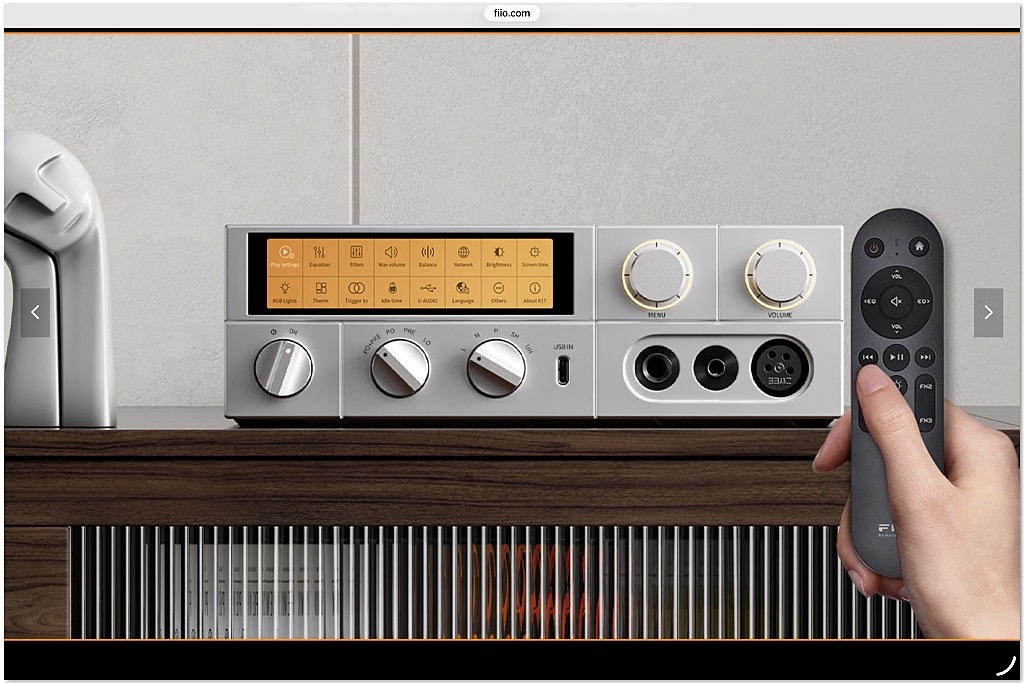Click the play/pause button on the remote

tap(897, 357)
